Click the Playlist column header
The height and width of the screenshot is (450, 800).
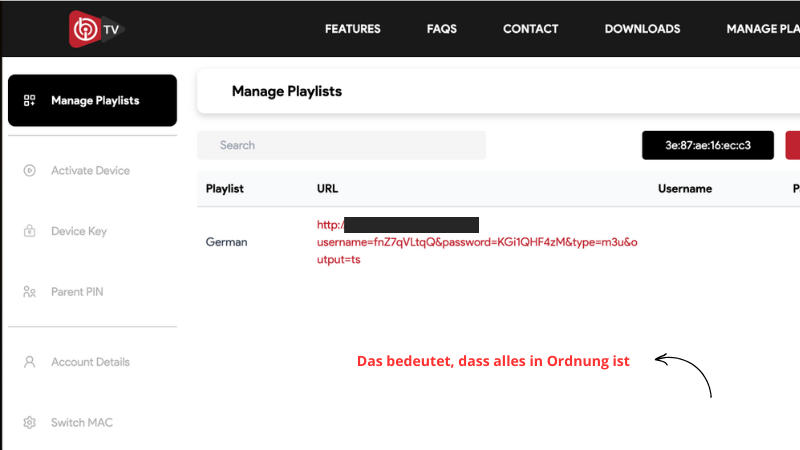[x=225, y=188]
